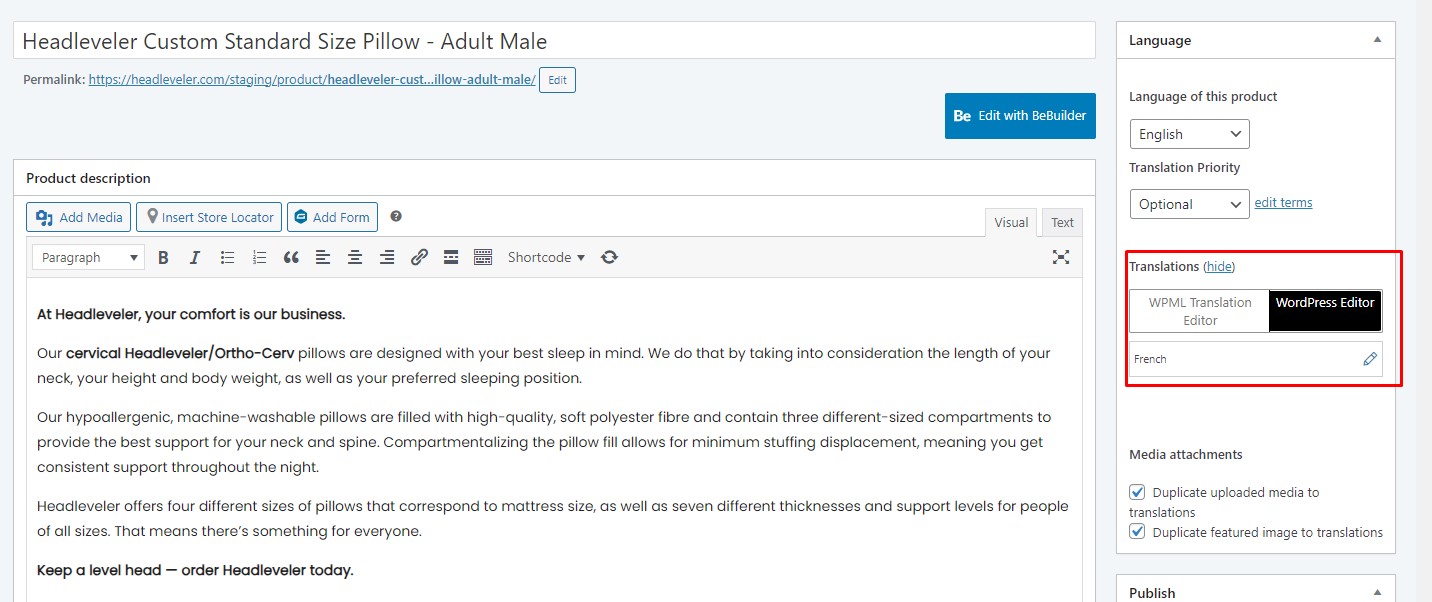Align text center
The image size is (1432, 602).
355,257
